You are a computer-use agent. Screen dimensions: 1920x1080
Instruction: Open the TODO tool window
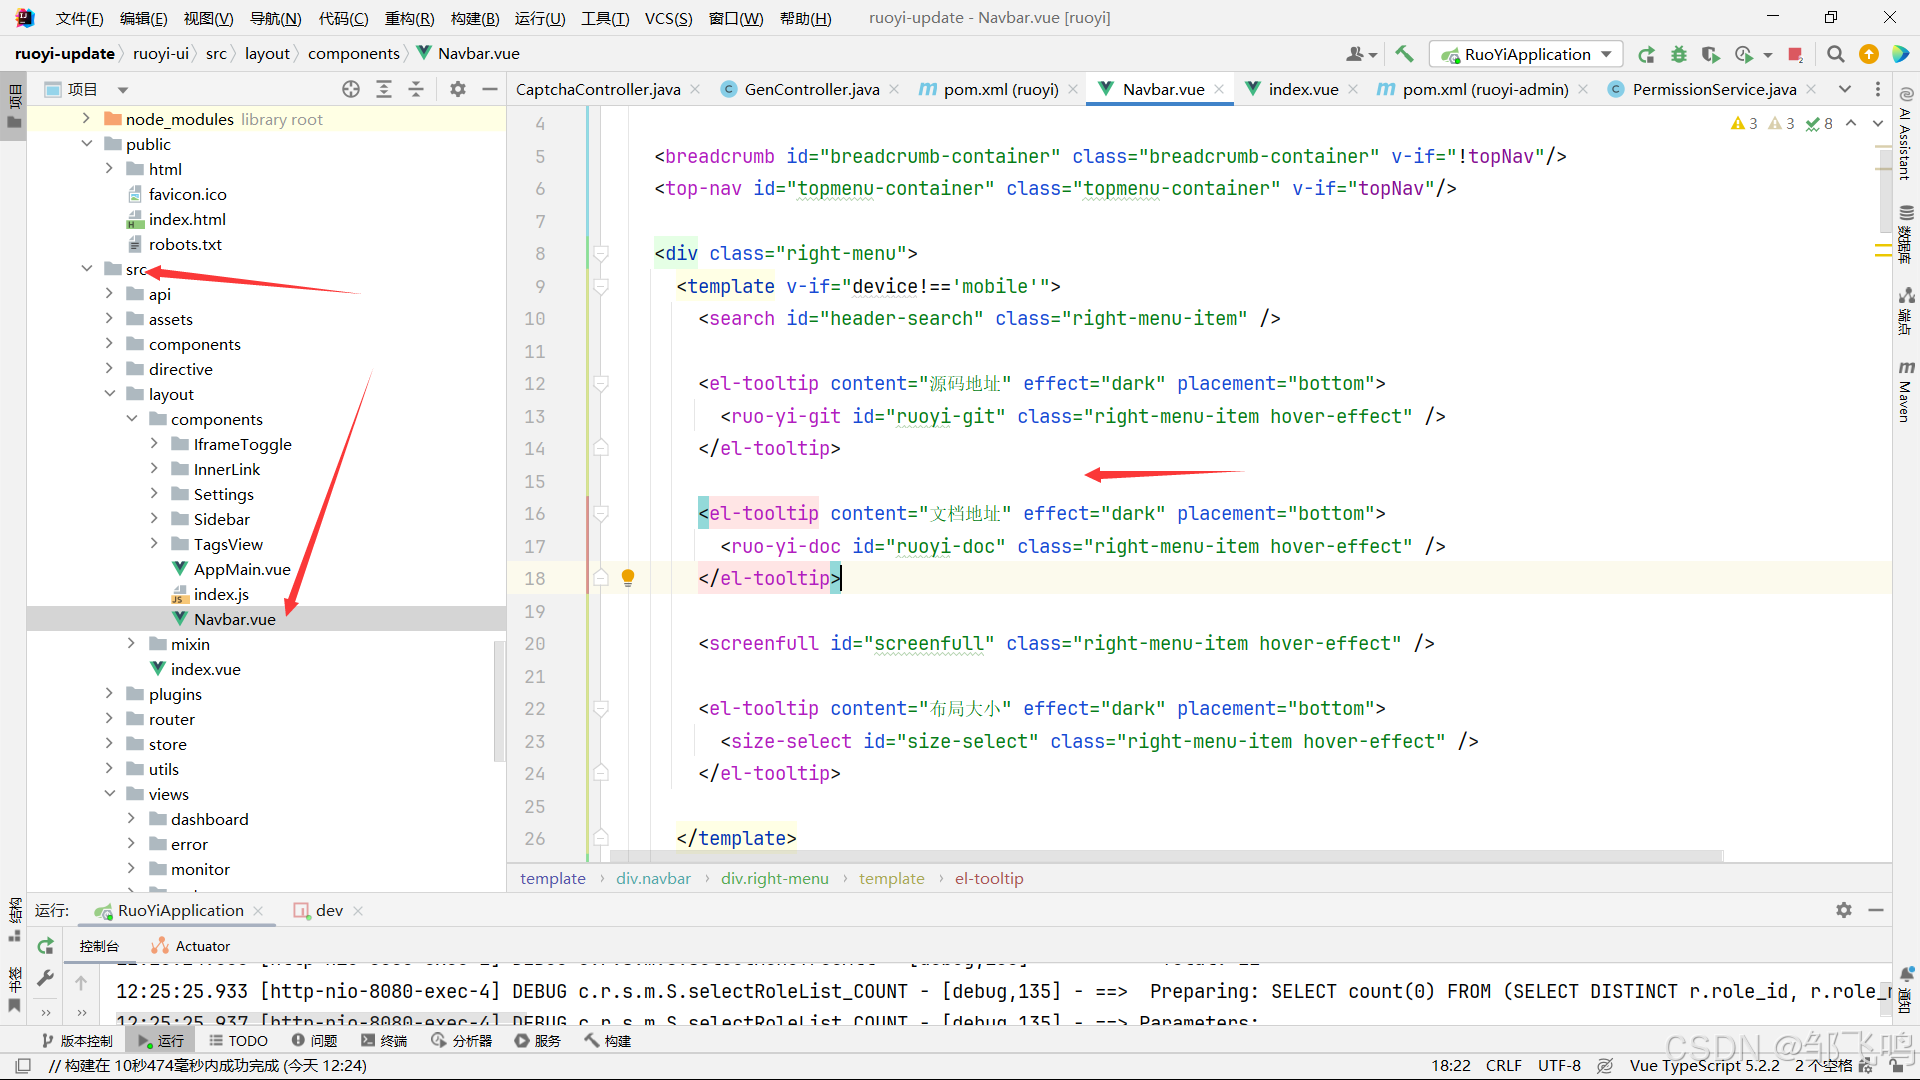[x=238, y=1041]
